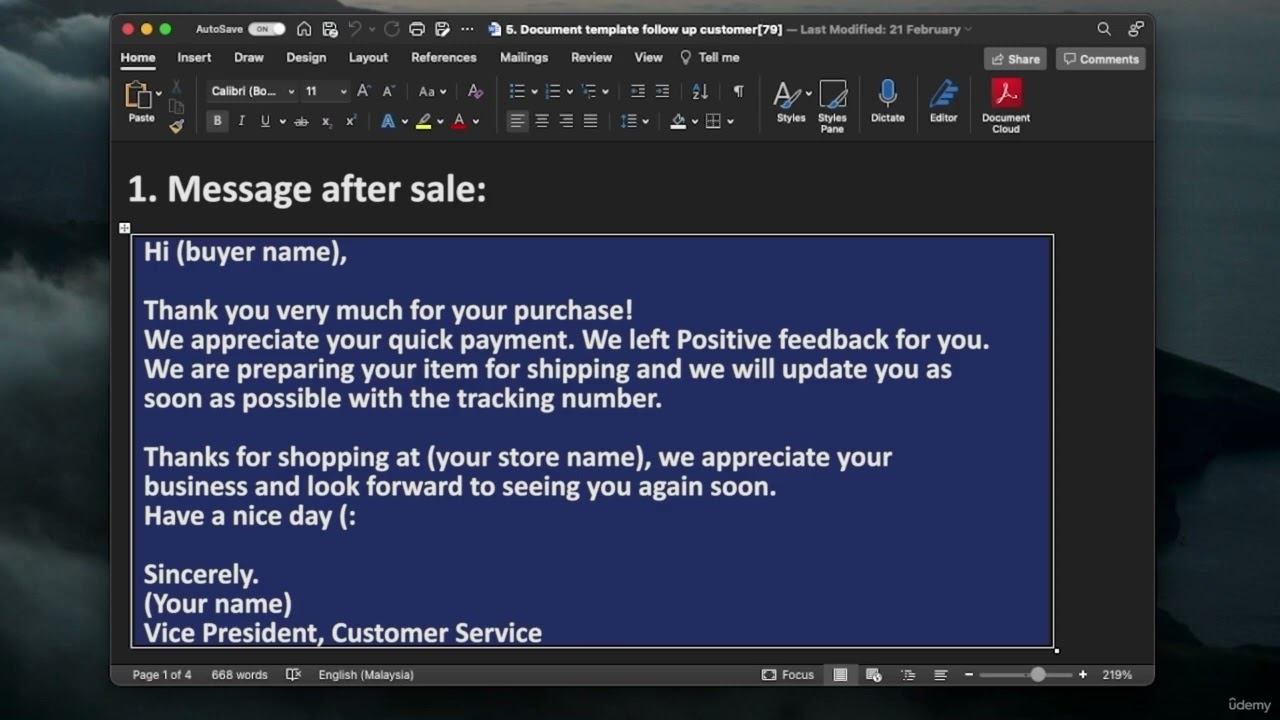This screenshot has width=1280, height=720.
Task: Toggle Strikethrough formatting
Action: pyautogui.click(x=301, y=121)
